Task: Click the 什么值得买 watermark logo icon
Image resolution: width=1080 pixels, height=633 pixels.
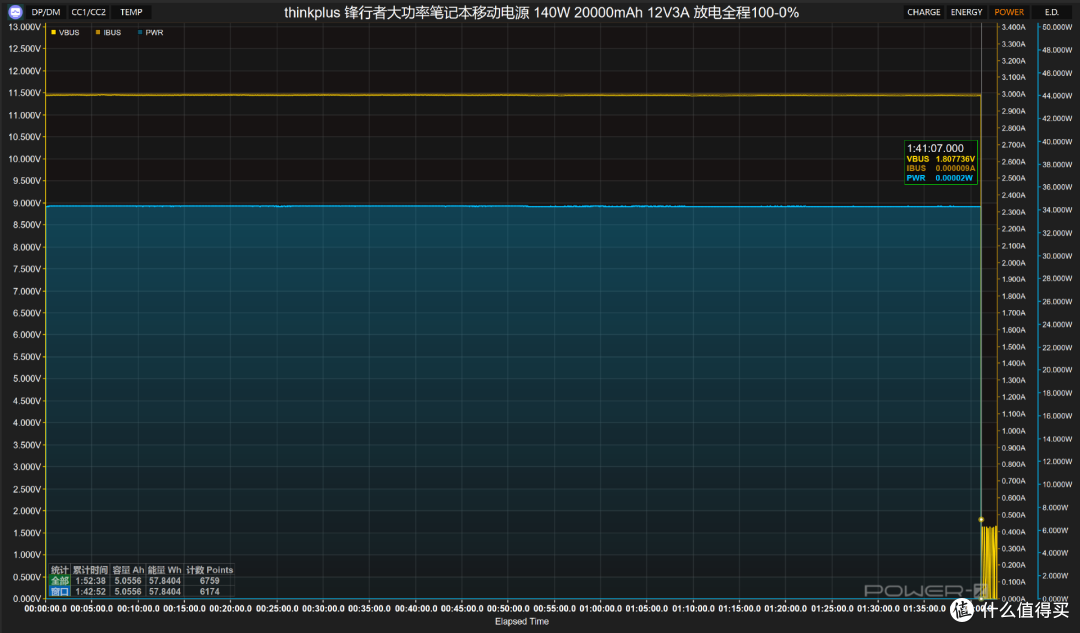Action: pyautogui.click(x=960, y=610)
